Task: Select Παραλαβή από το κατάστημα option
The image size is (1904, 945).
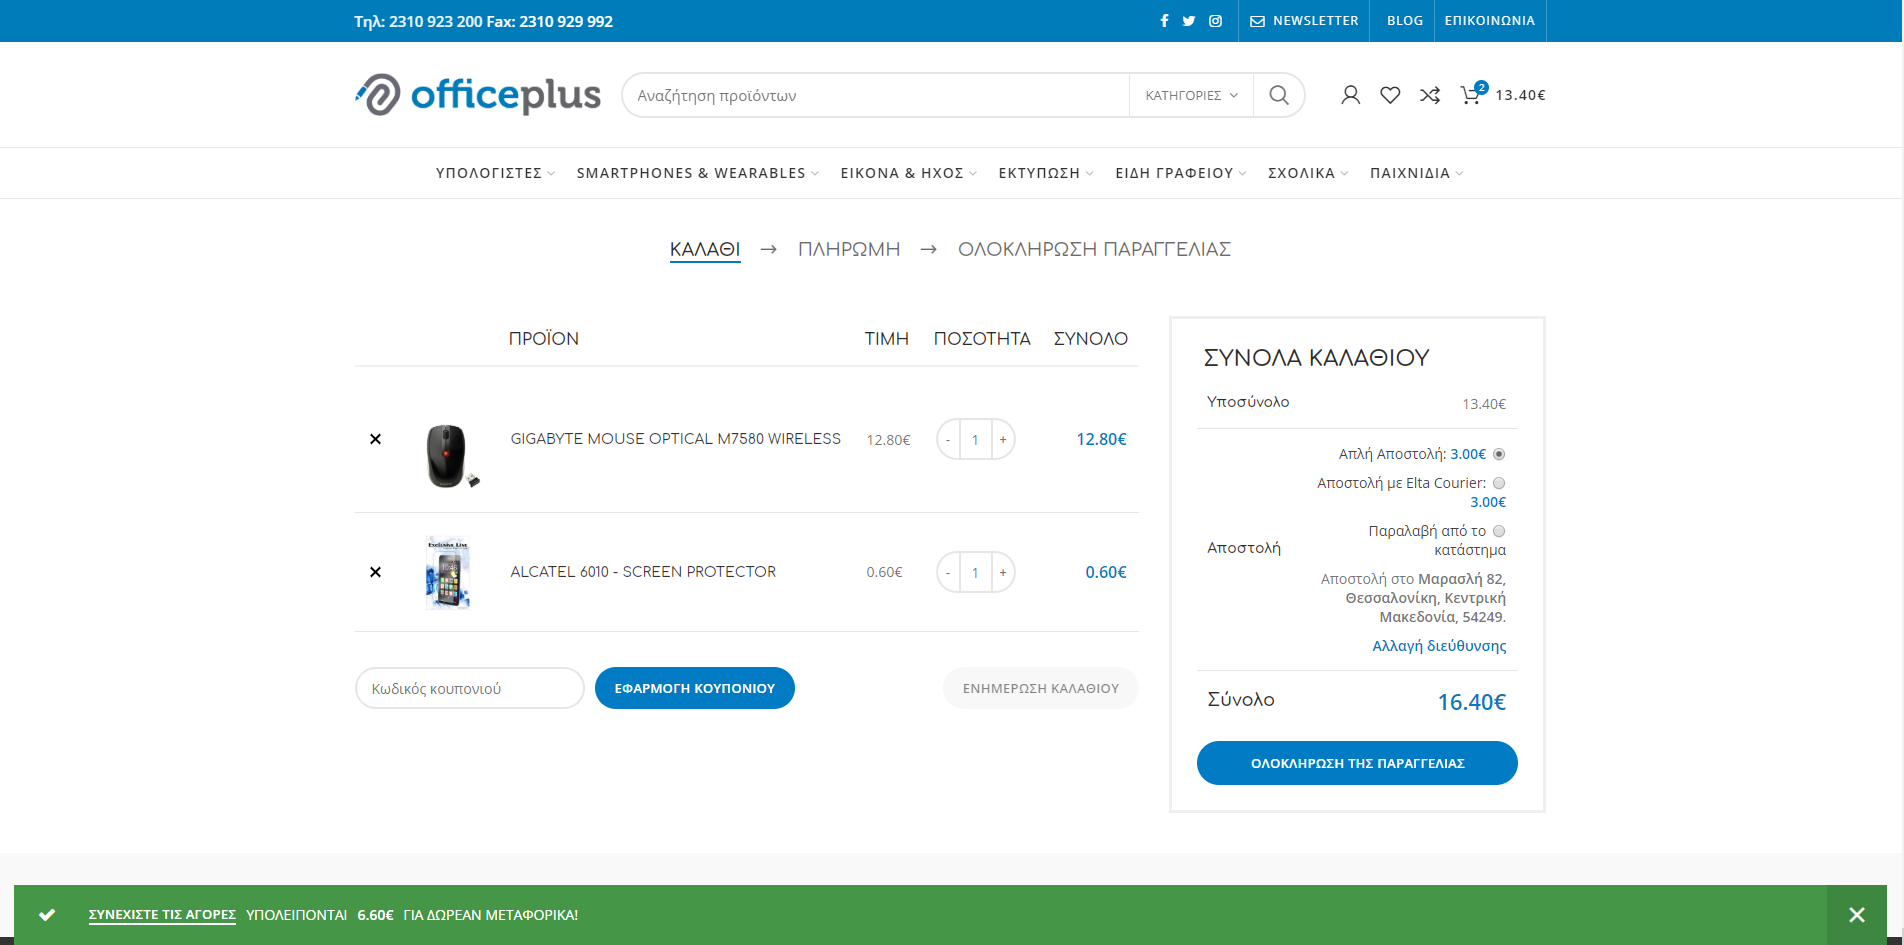Action: click(x=1499, y=531)
